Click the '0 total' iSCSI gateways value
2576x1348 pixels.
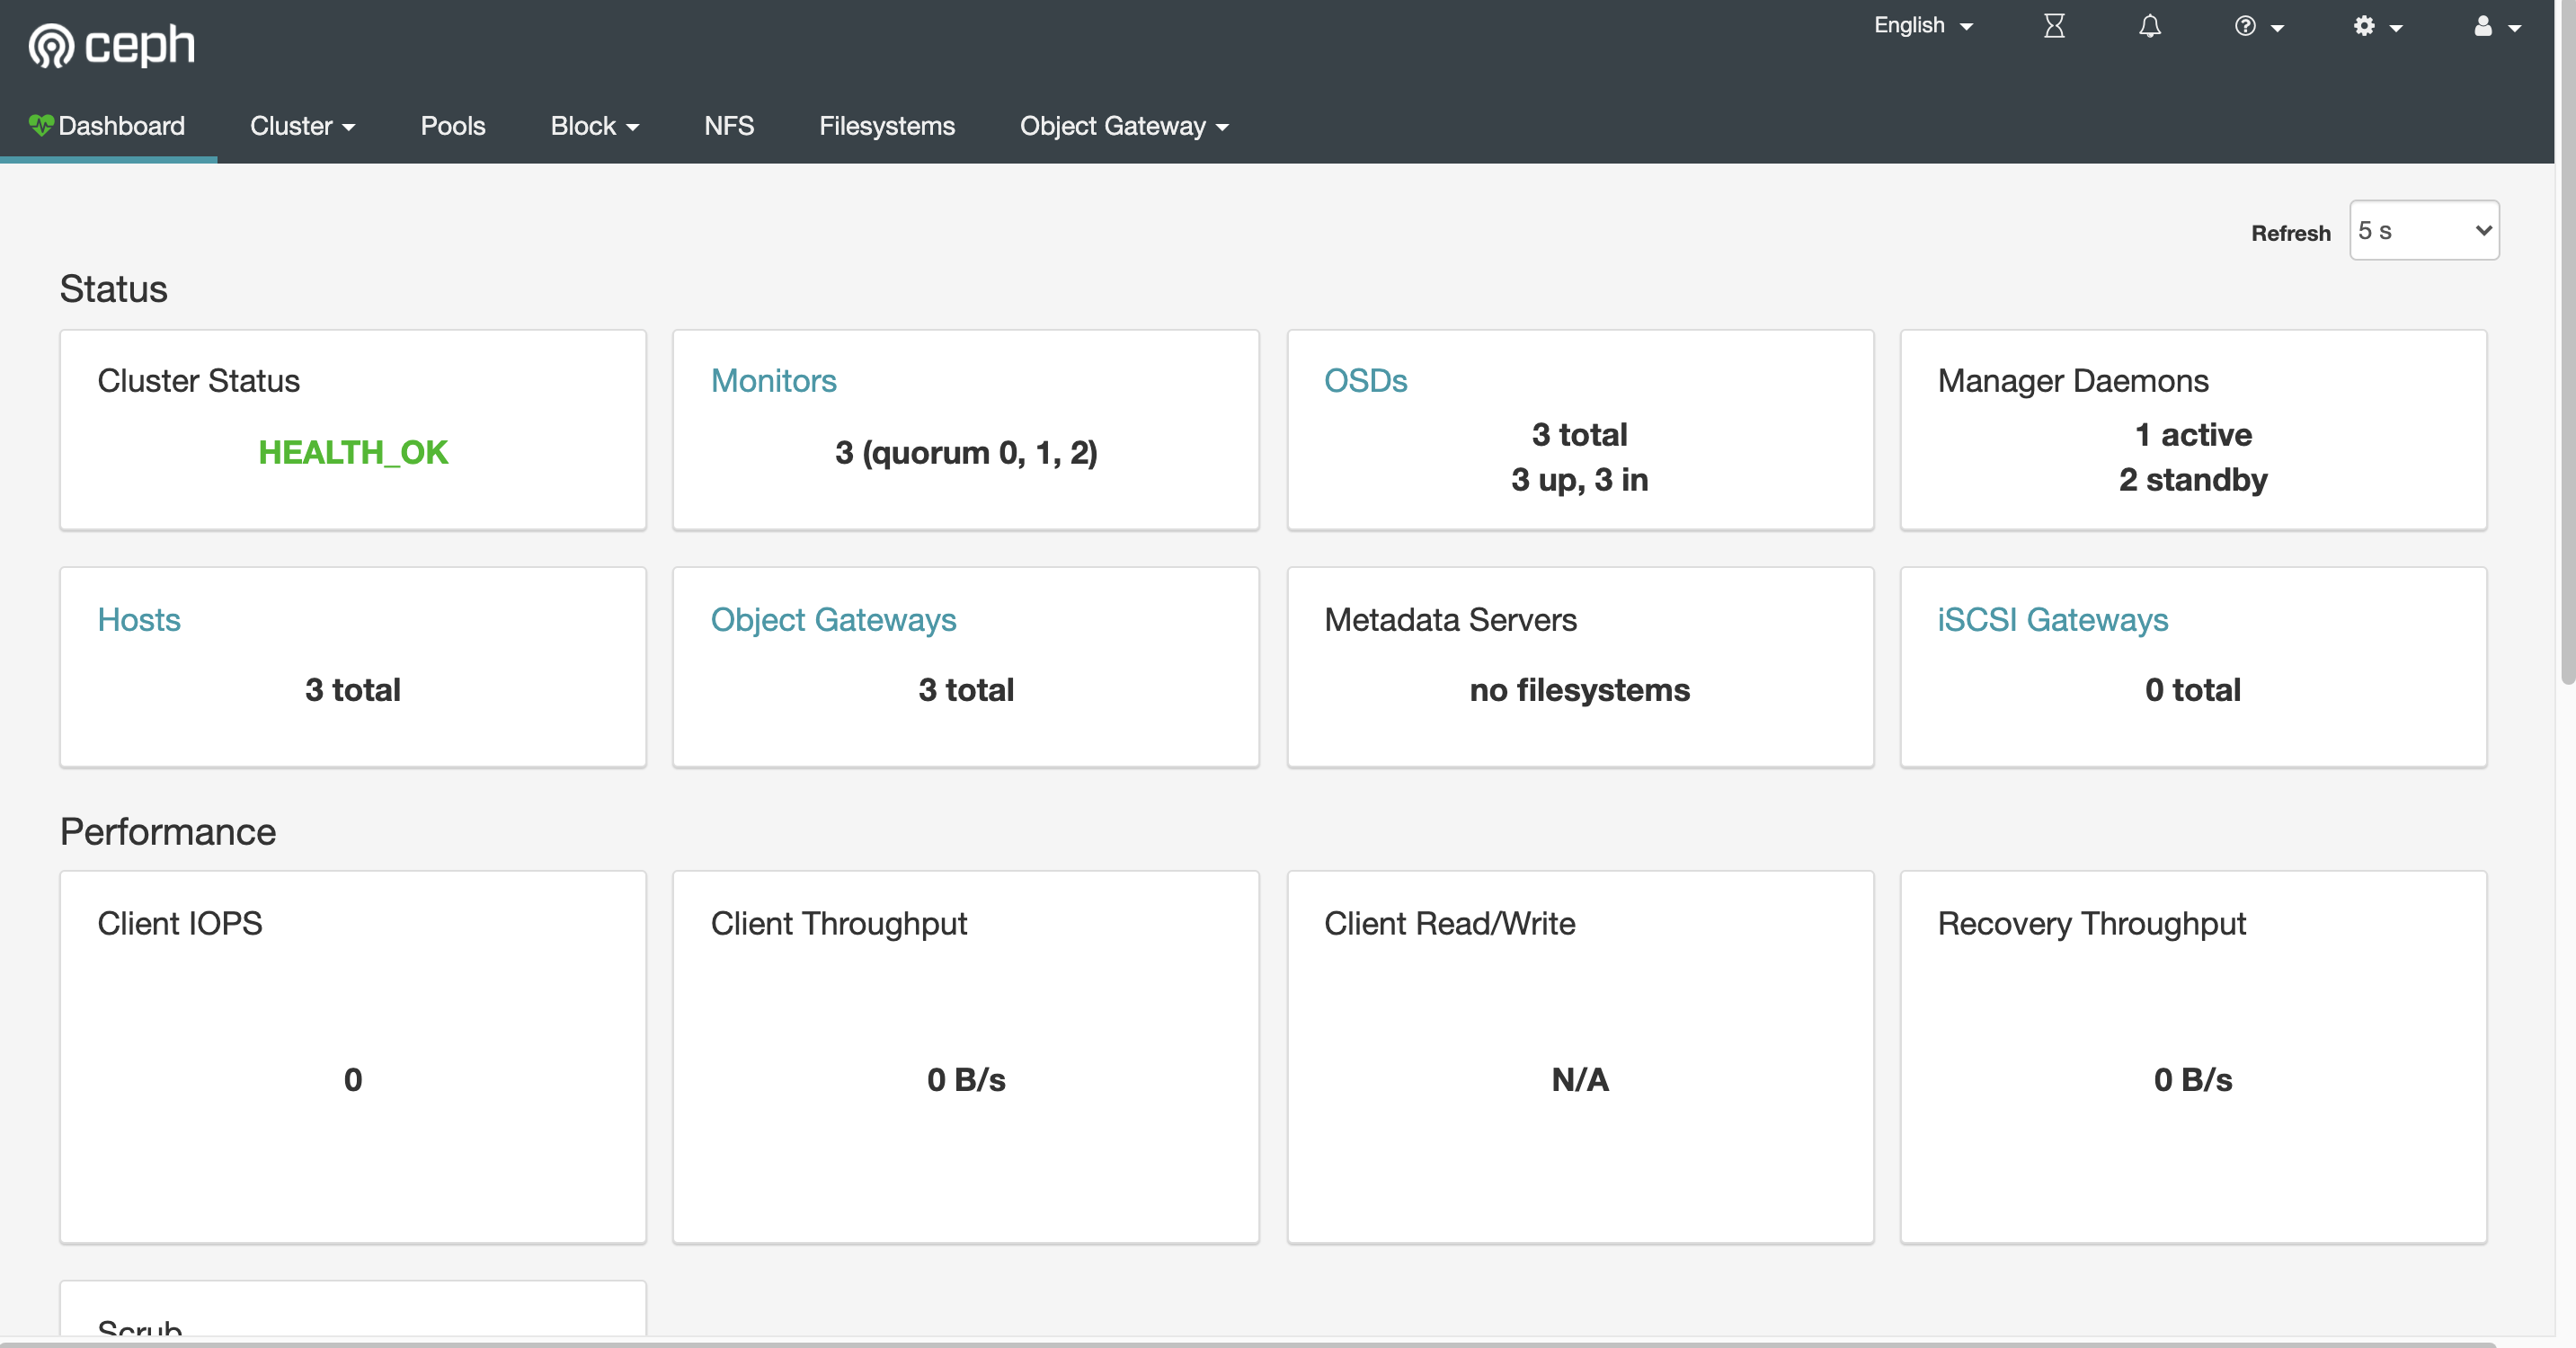[x=2193, y=690]
